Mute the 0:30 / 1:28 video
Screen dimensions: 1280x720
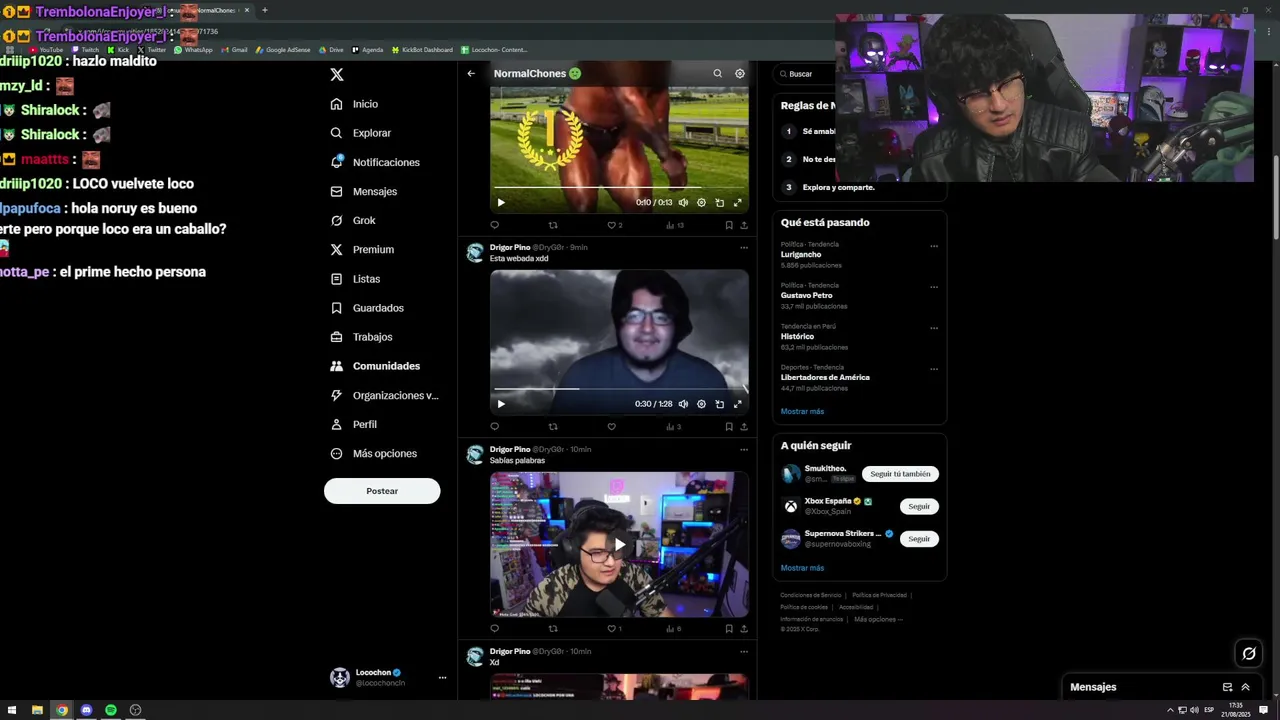(683, 404)
